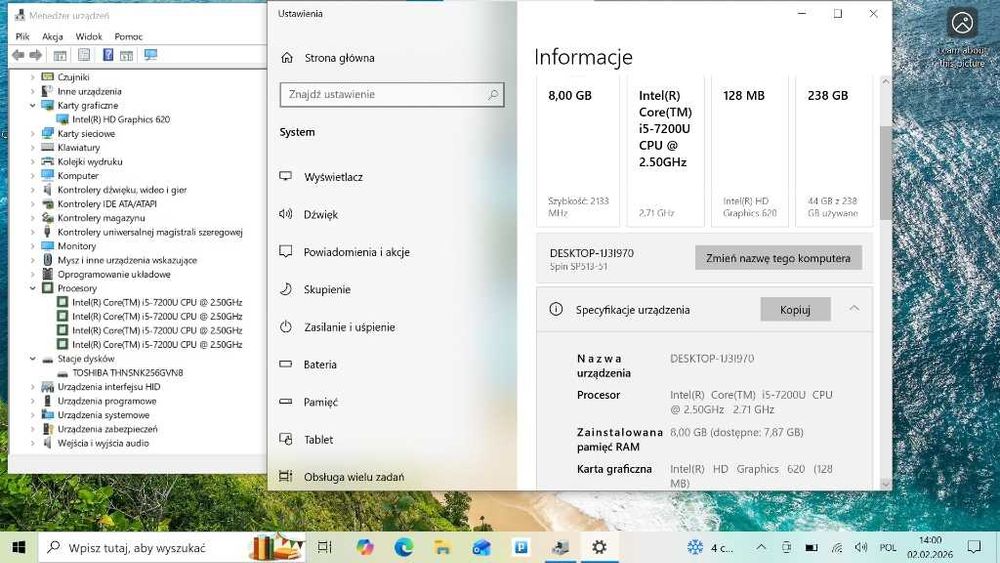The width and height of the screenshot is (1000, 563).
Task: Click taskbar search box Wpisz tutaj
Action: (172, 548)
